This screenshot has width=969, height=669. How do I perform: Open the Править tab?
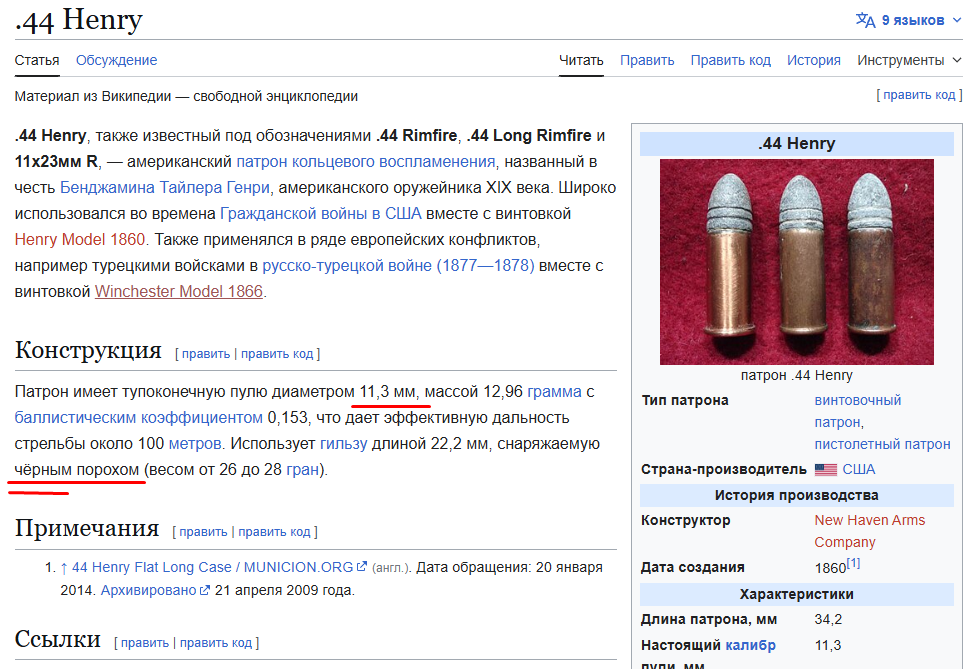click(x=647, y=61)
